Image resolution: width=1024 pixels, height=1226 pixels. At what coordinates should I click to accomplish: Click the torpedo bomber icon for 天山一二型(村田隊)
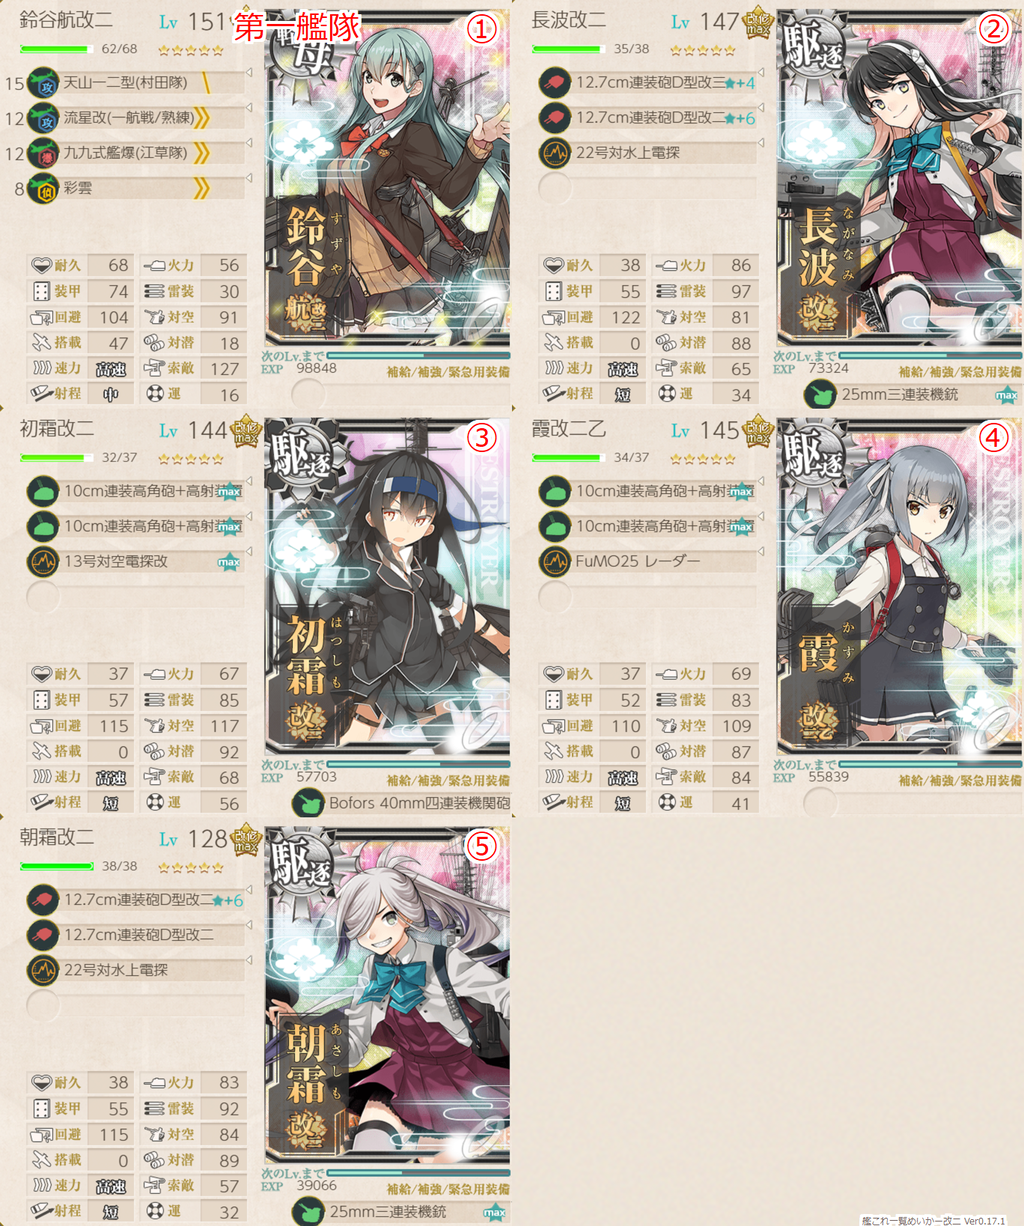(x=44, y=83)
